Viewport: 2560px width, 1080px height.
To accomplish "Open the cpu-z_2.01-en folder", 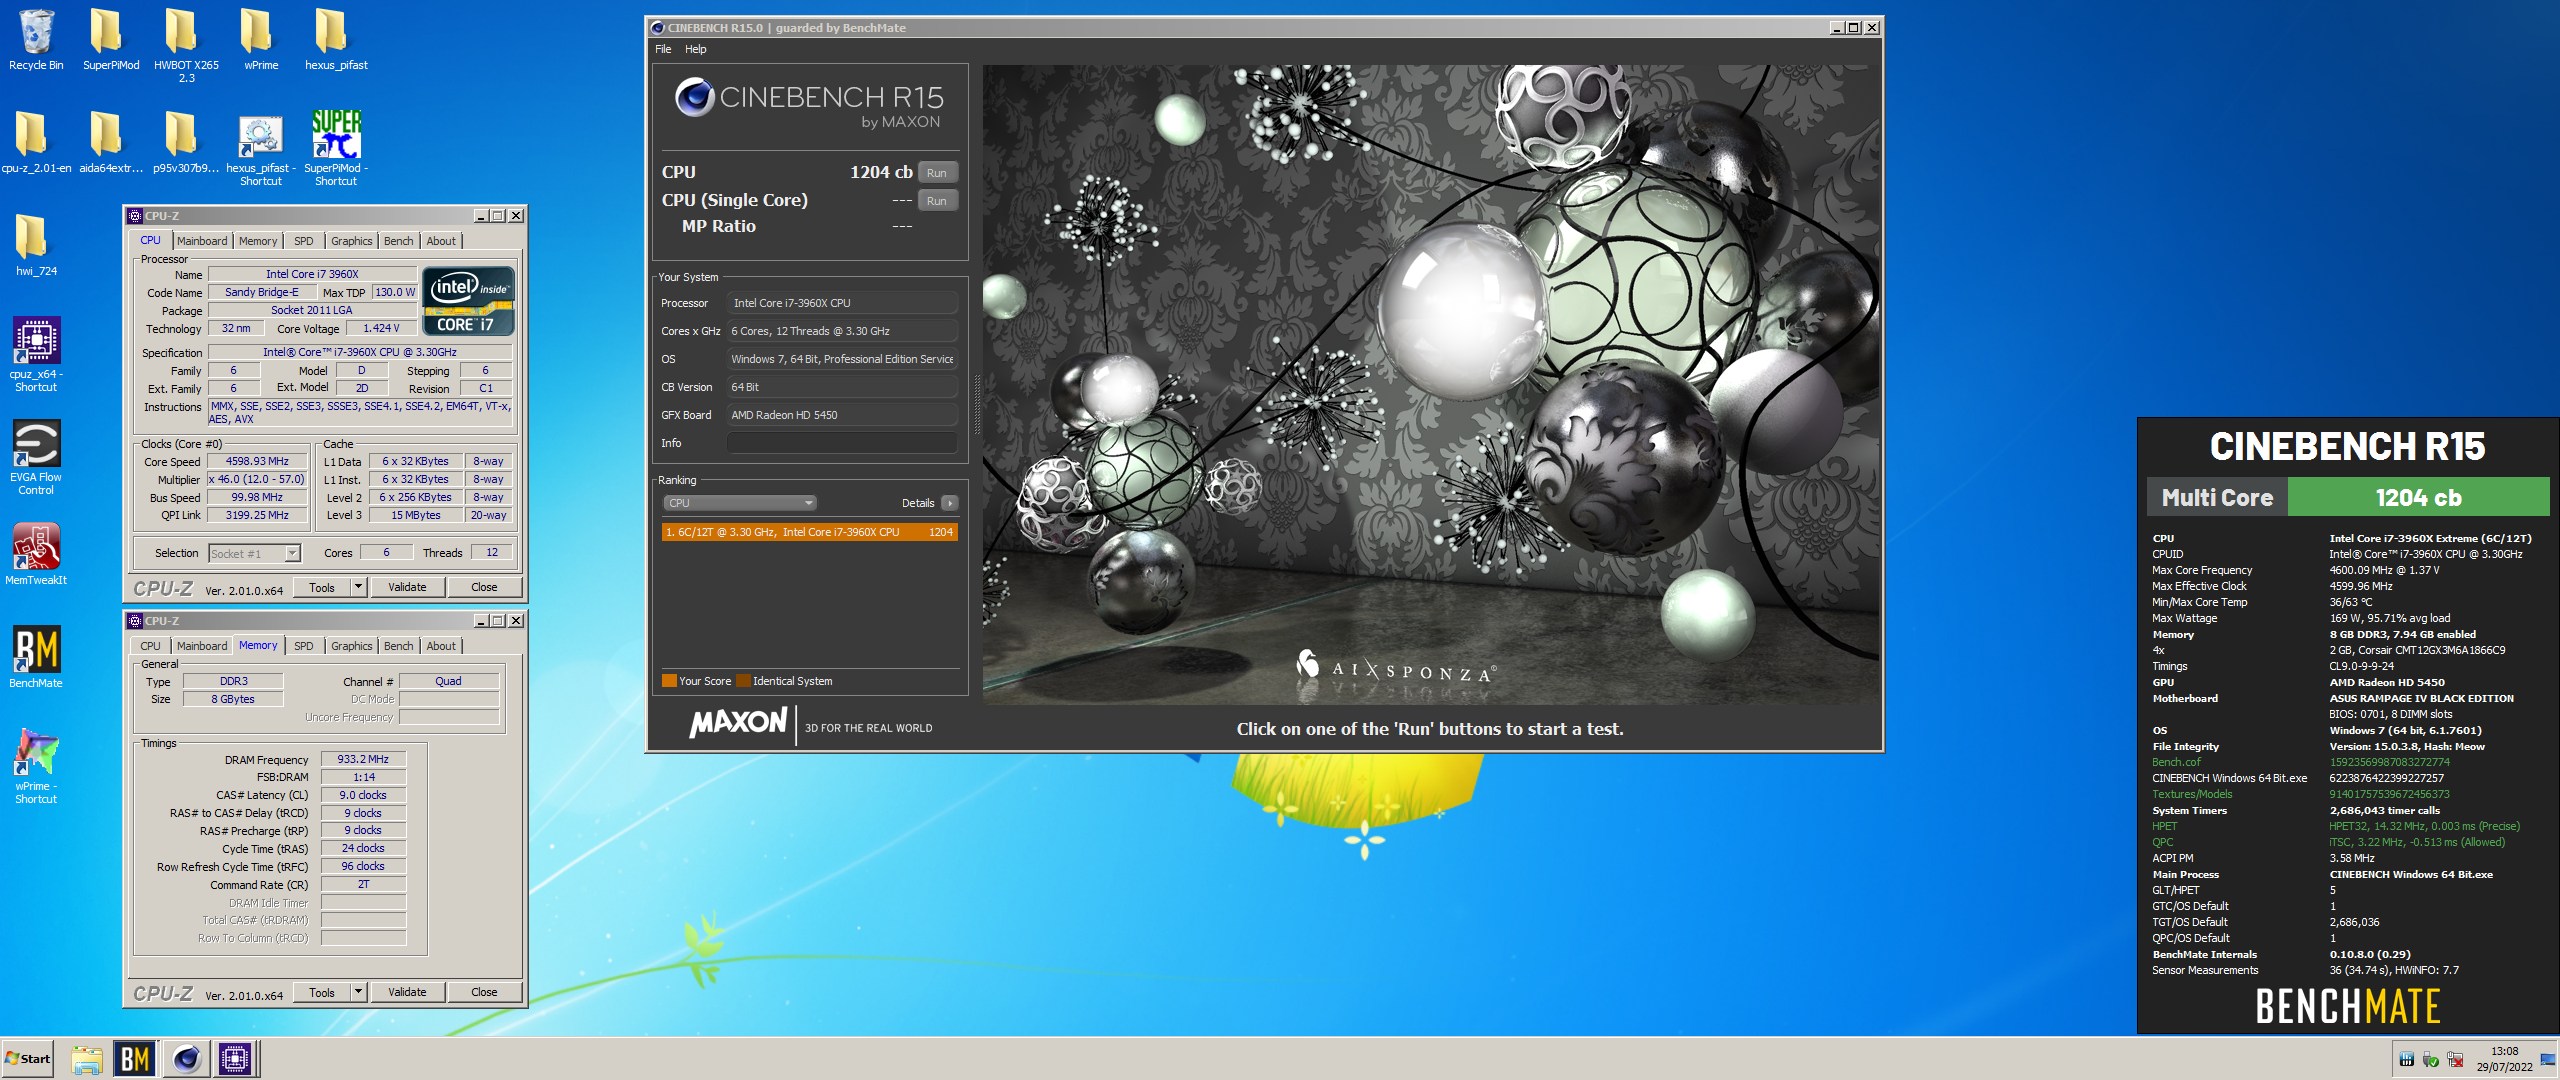I will [x=36, y=142].
